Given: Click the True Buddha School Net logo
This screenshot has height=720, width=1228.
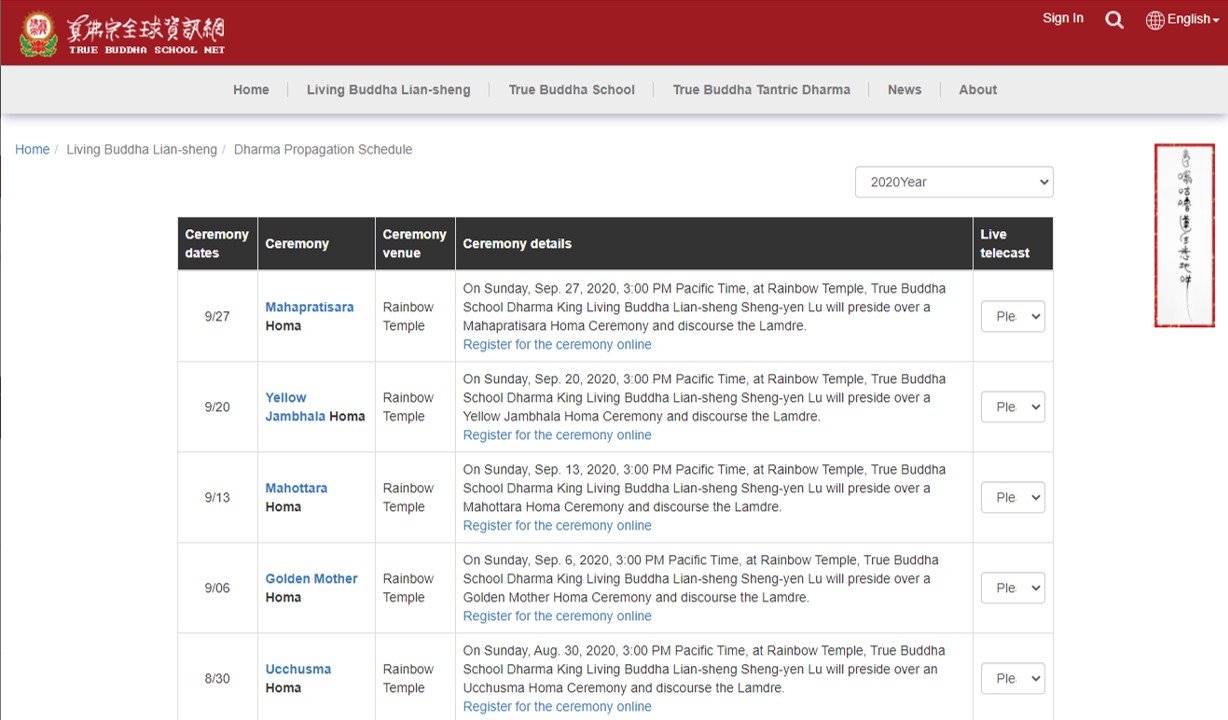Looking at the screenshot, I should [122, 34].
